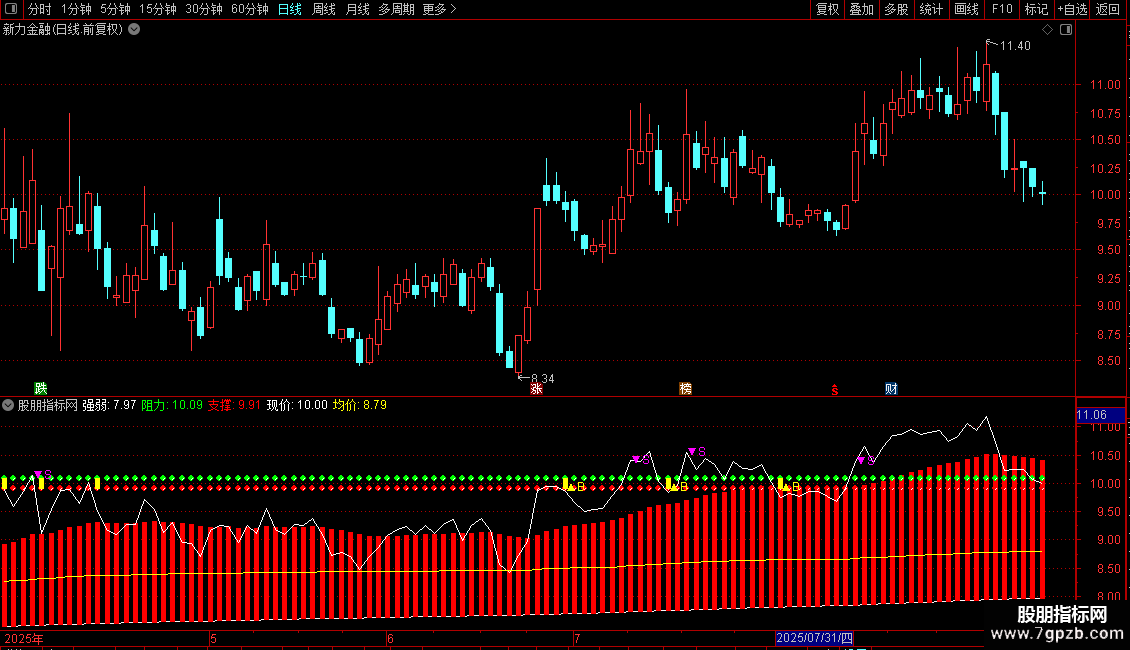The height and width of the screenshot is (650, 1130).
Task: Switch to 60分钟 period
Action: point(249,9)
